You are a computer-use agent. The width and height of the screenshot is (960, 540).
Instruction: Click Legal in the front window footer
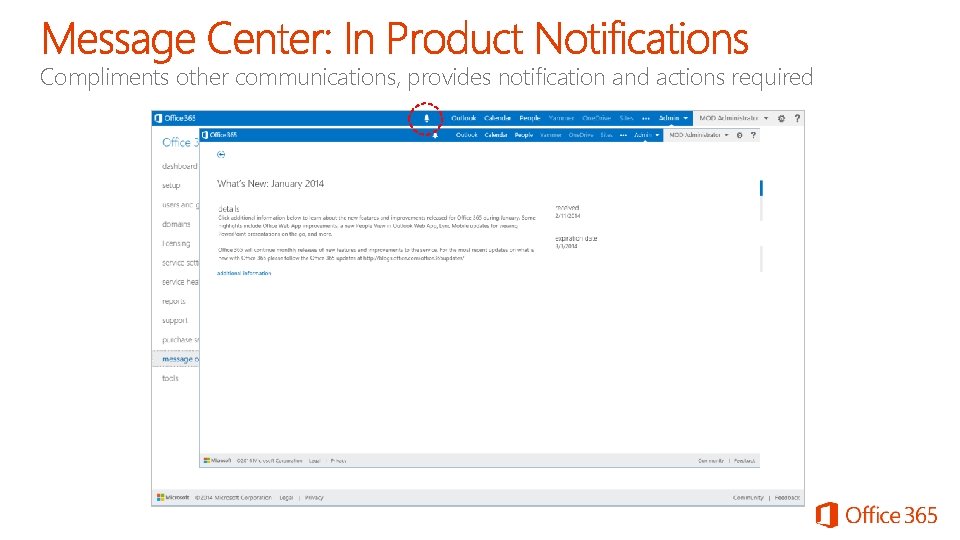pyautogui.click(x=315, y=460)
